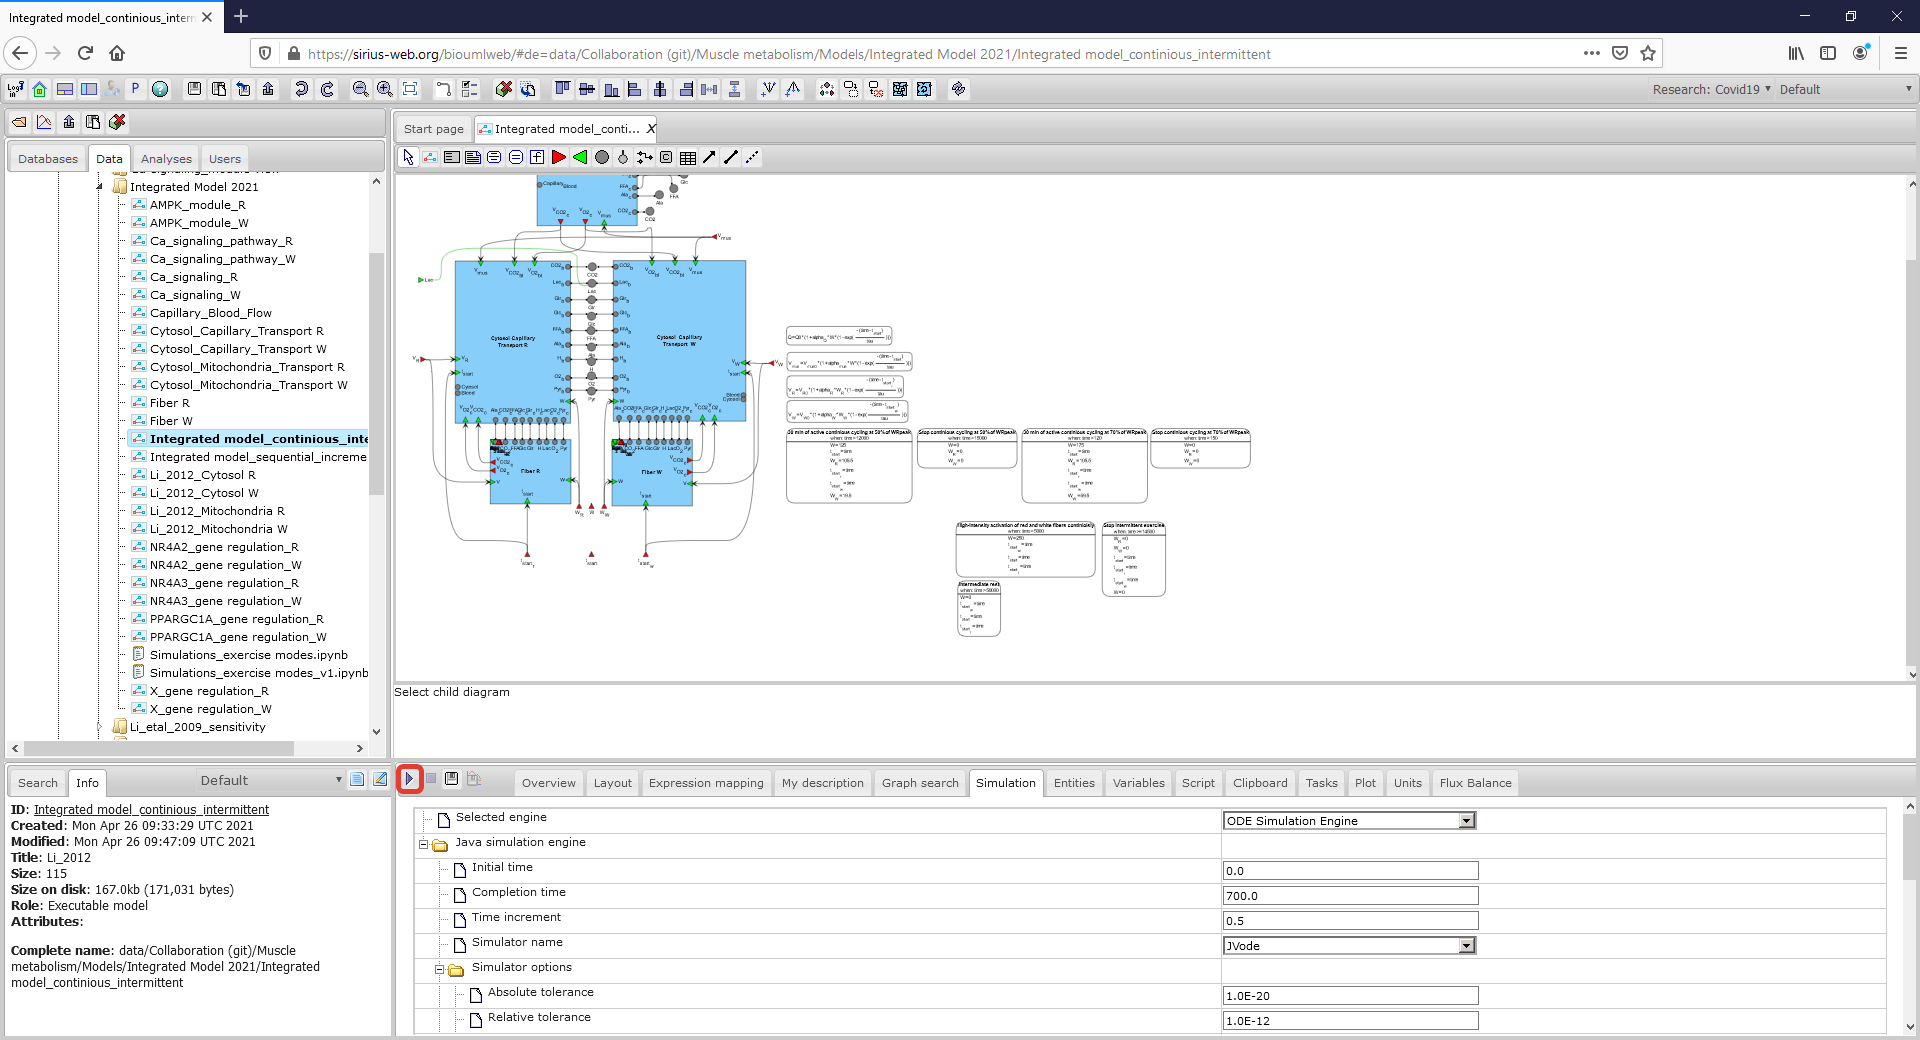
Task: Select the dashed blue line connection tool
Action: pyautogui.click(x=752, y=157)
